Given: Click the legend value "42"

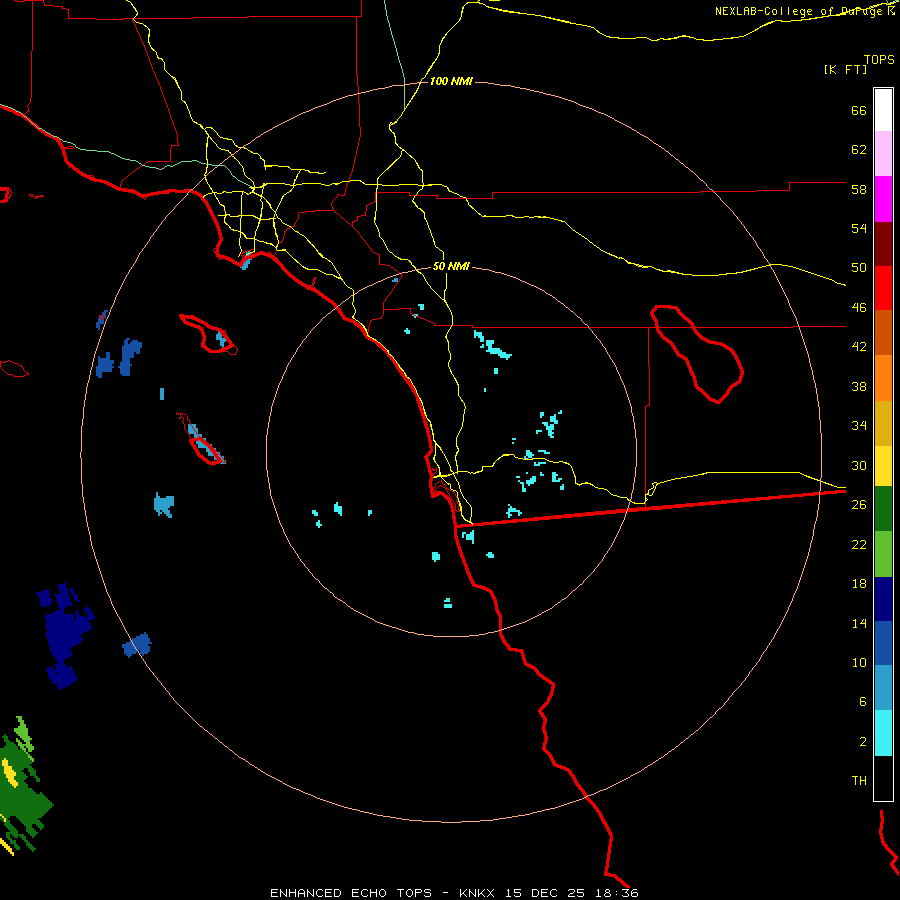Looking at the screenshot, I should click(x=859, y=347).
